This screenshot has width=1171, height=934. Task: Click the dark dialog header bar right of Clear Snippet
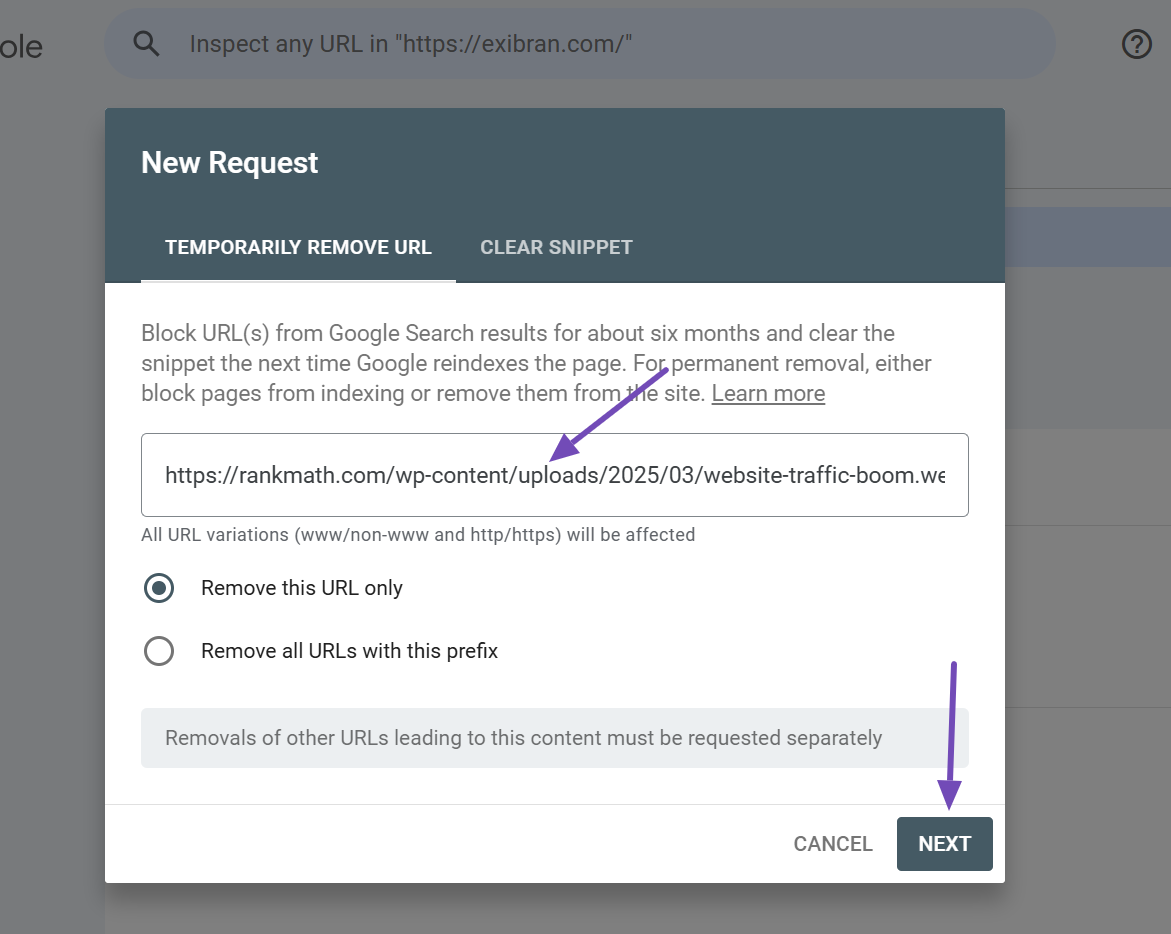coord(820,247)
